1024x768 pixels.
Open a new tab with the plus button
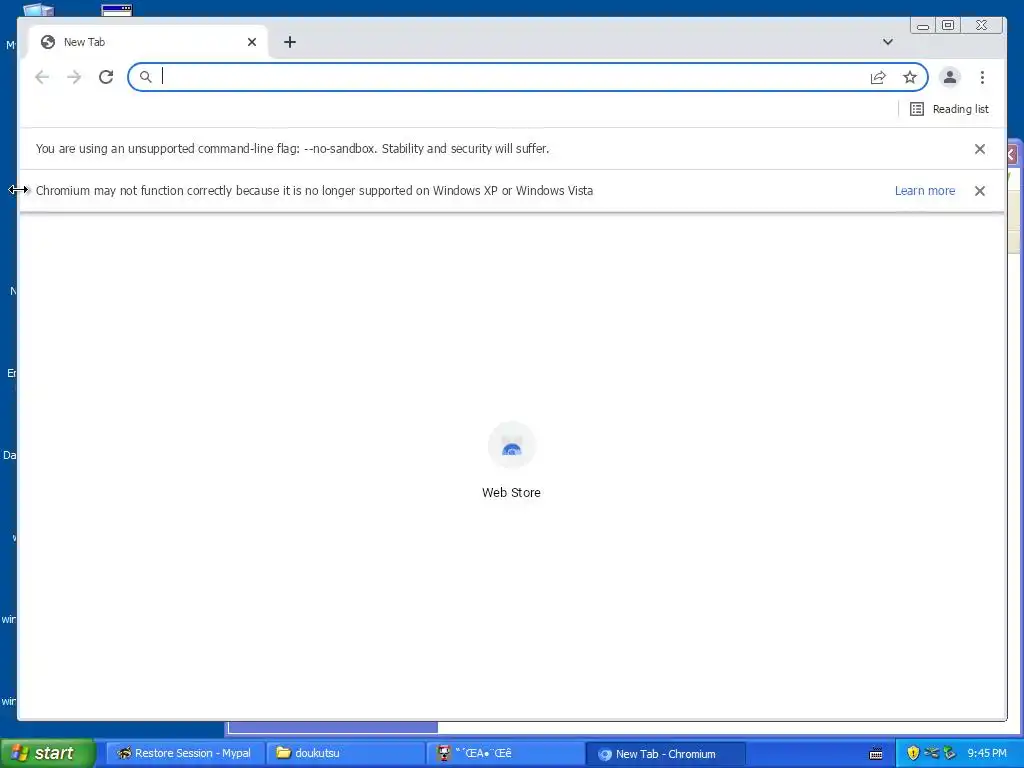click(x=290, y=42)
